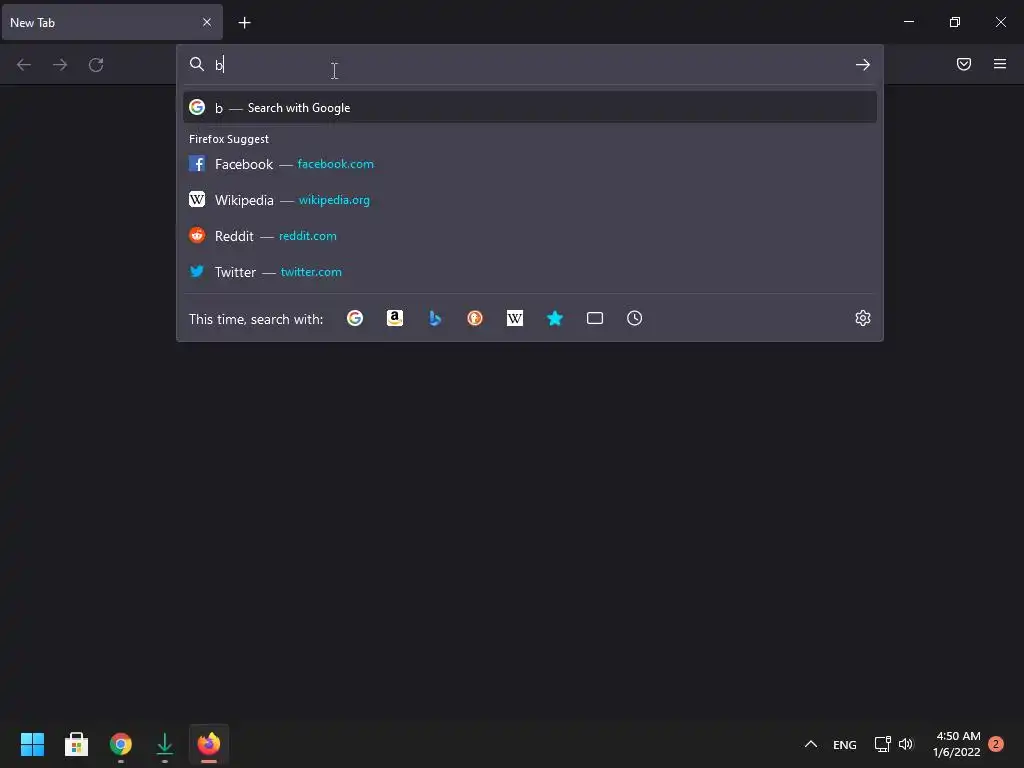Search history via the clock icon

pos(635,318)
